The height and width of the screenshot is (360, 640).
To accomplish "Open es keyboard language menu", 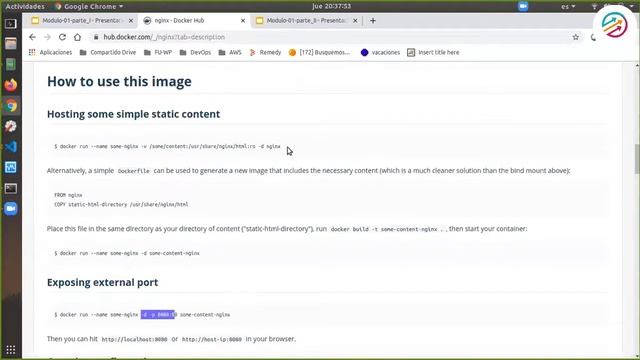I will coord(568,6).
